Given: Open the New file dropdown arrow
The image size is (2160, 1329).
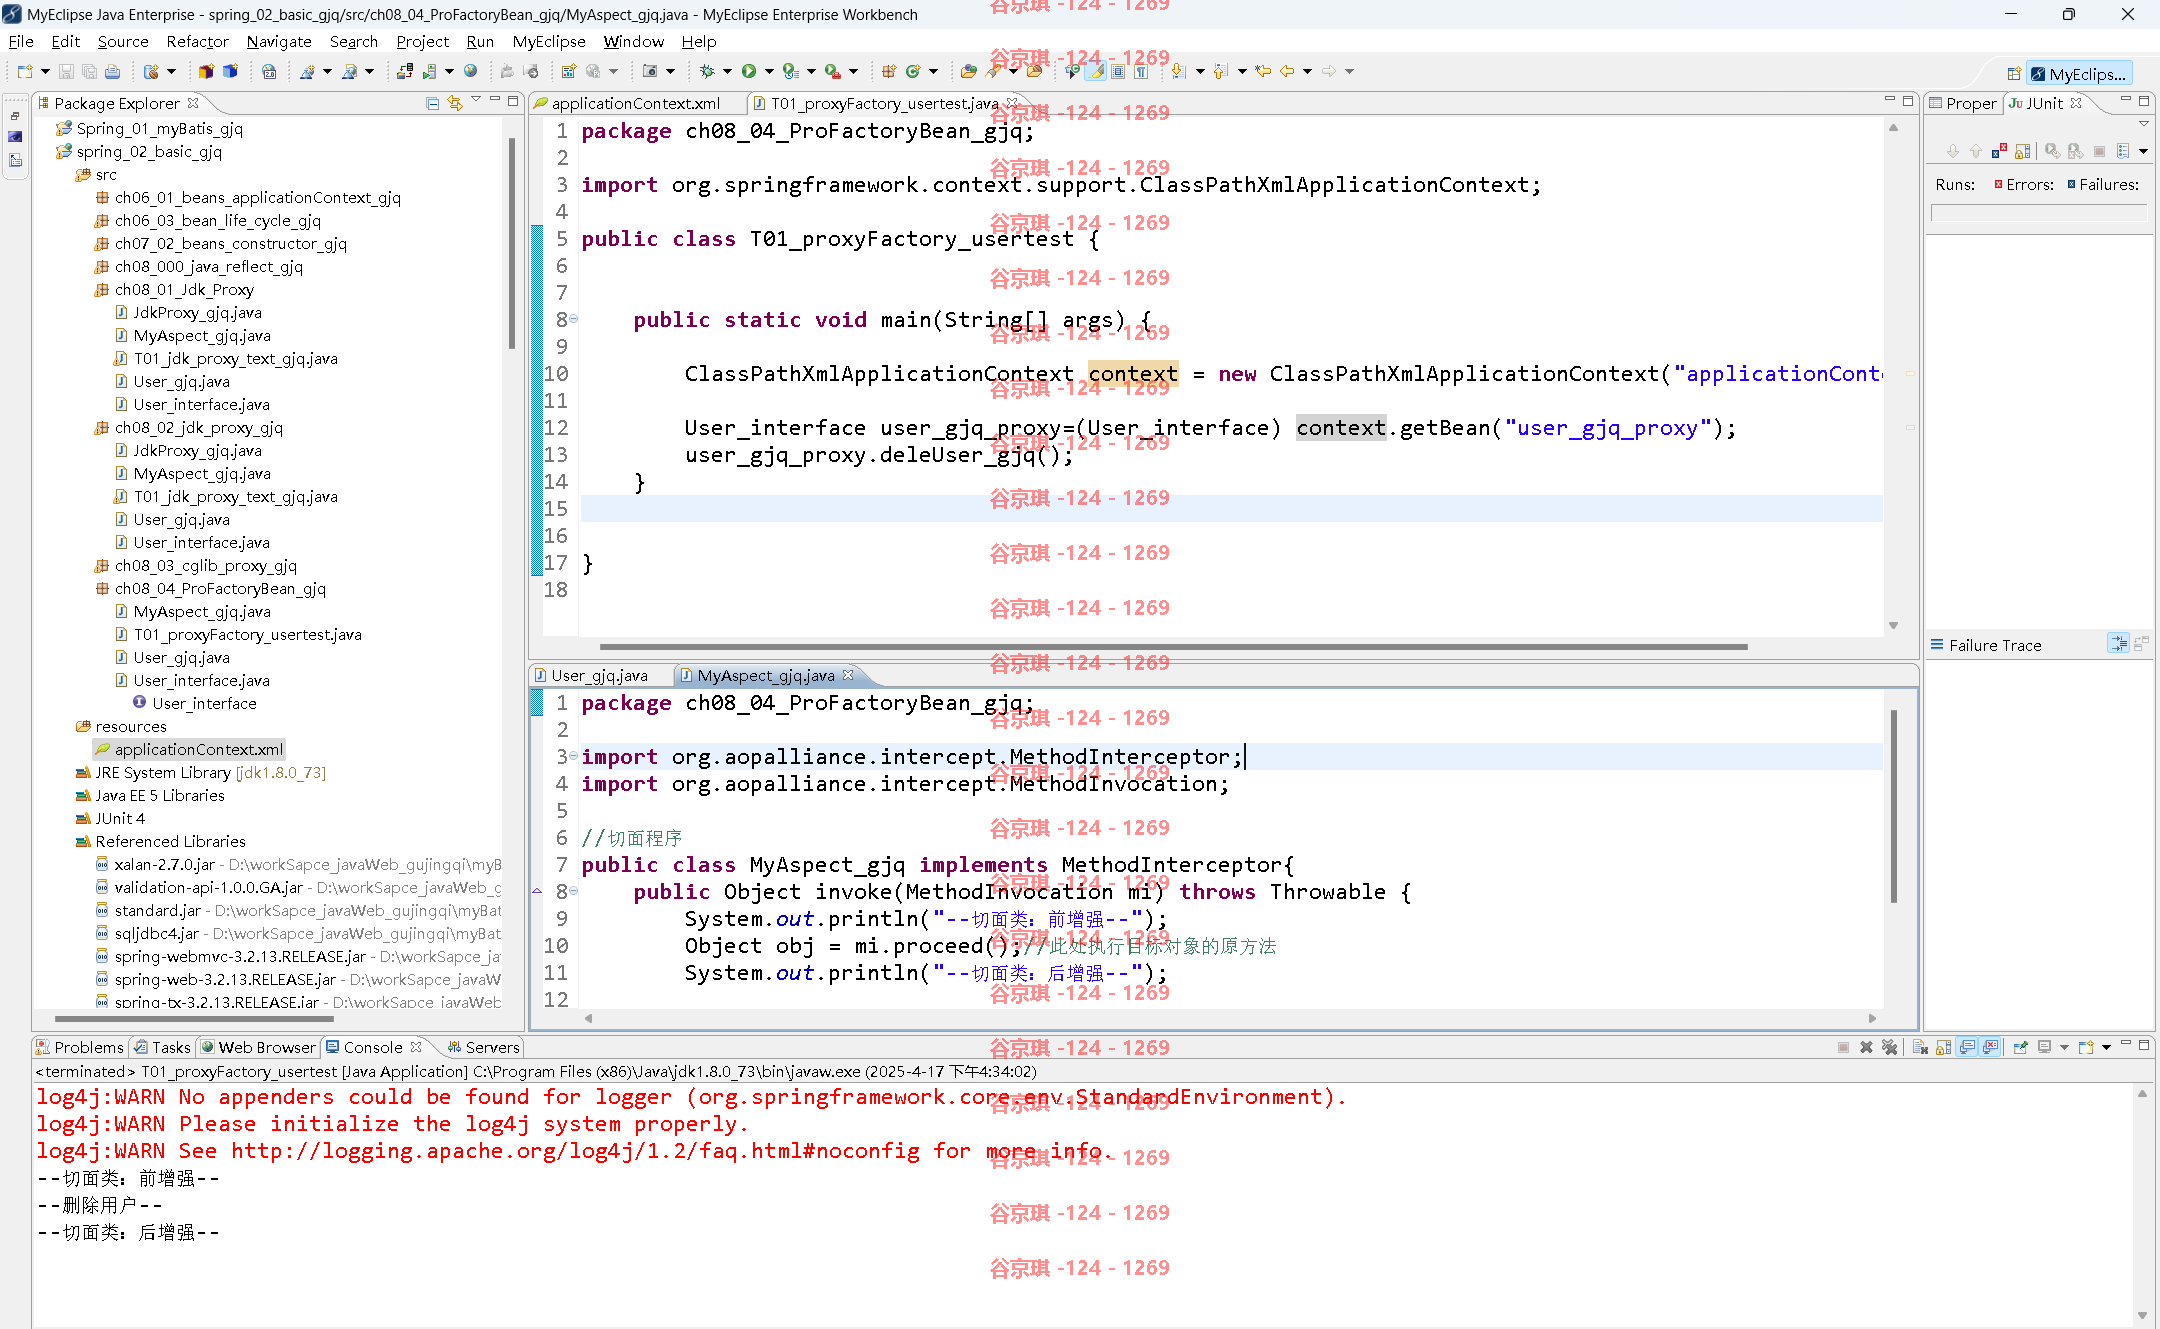Looking at the screenshot, I should pos(45,71).
